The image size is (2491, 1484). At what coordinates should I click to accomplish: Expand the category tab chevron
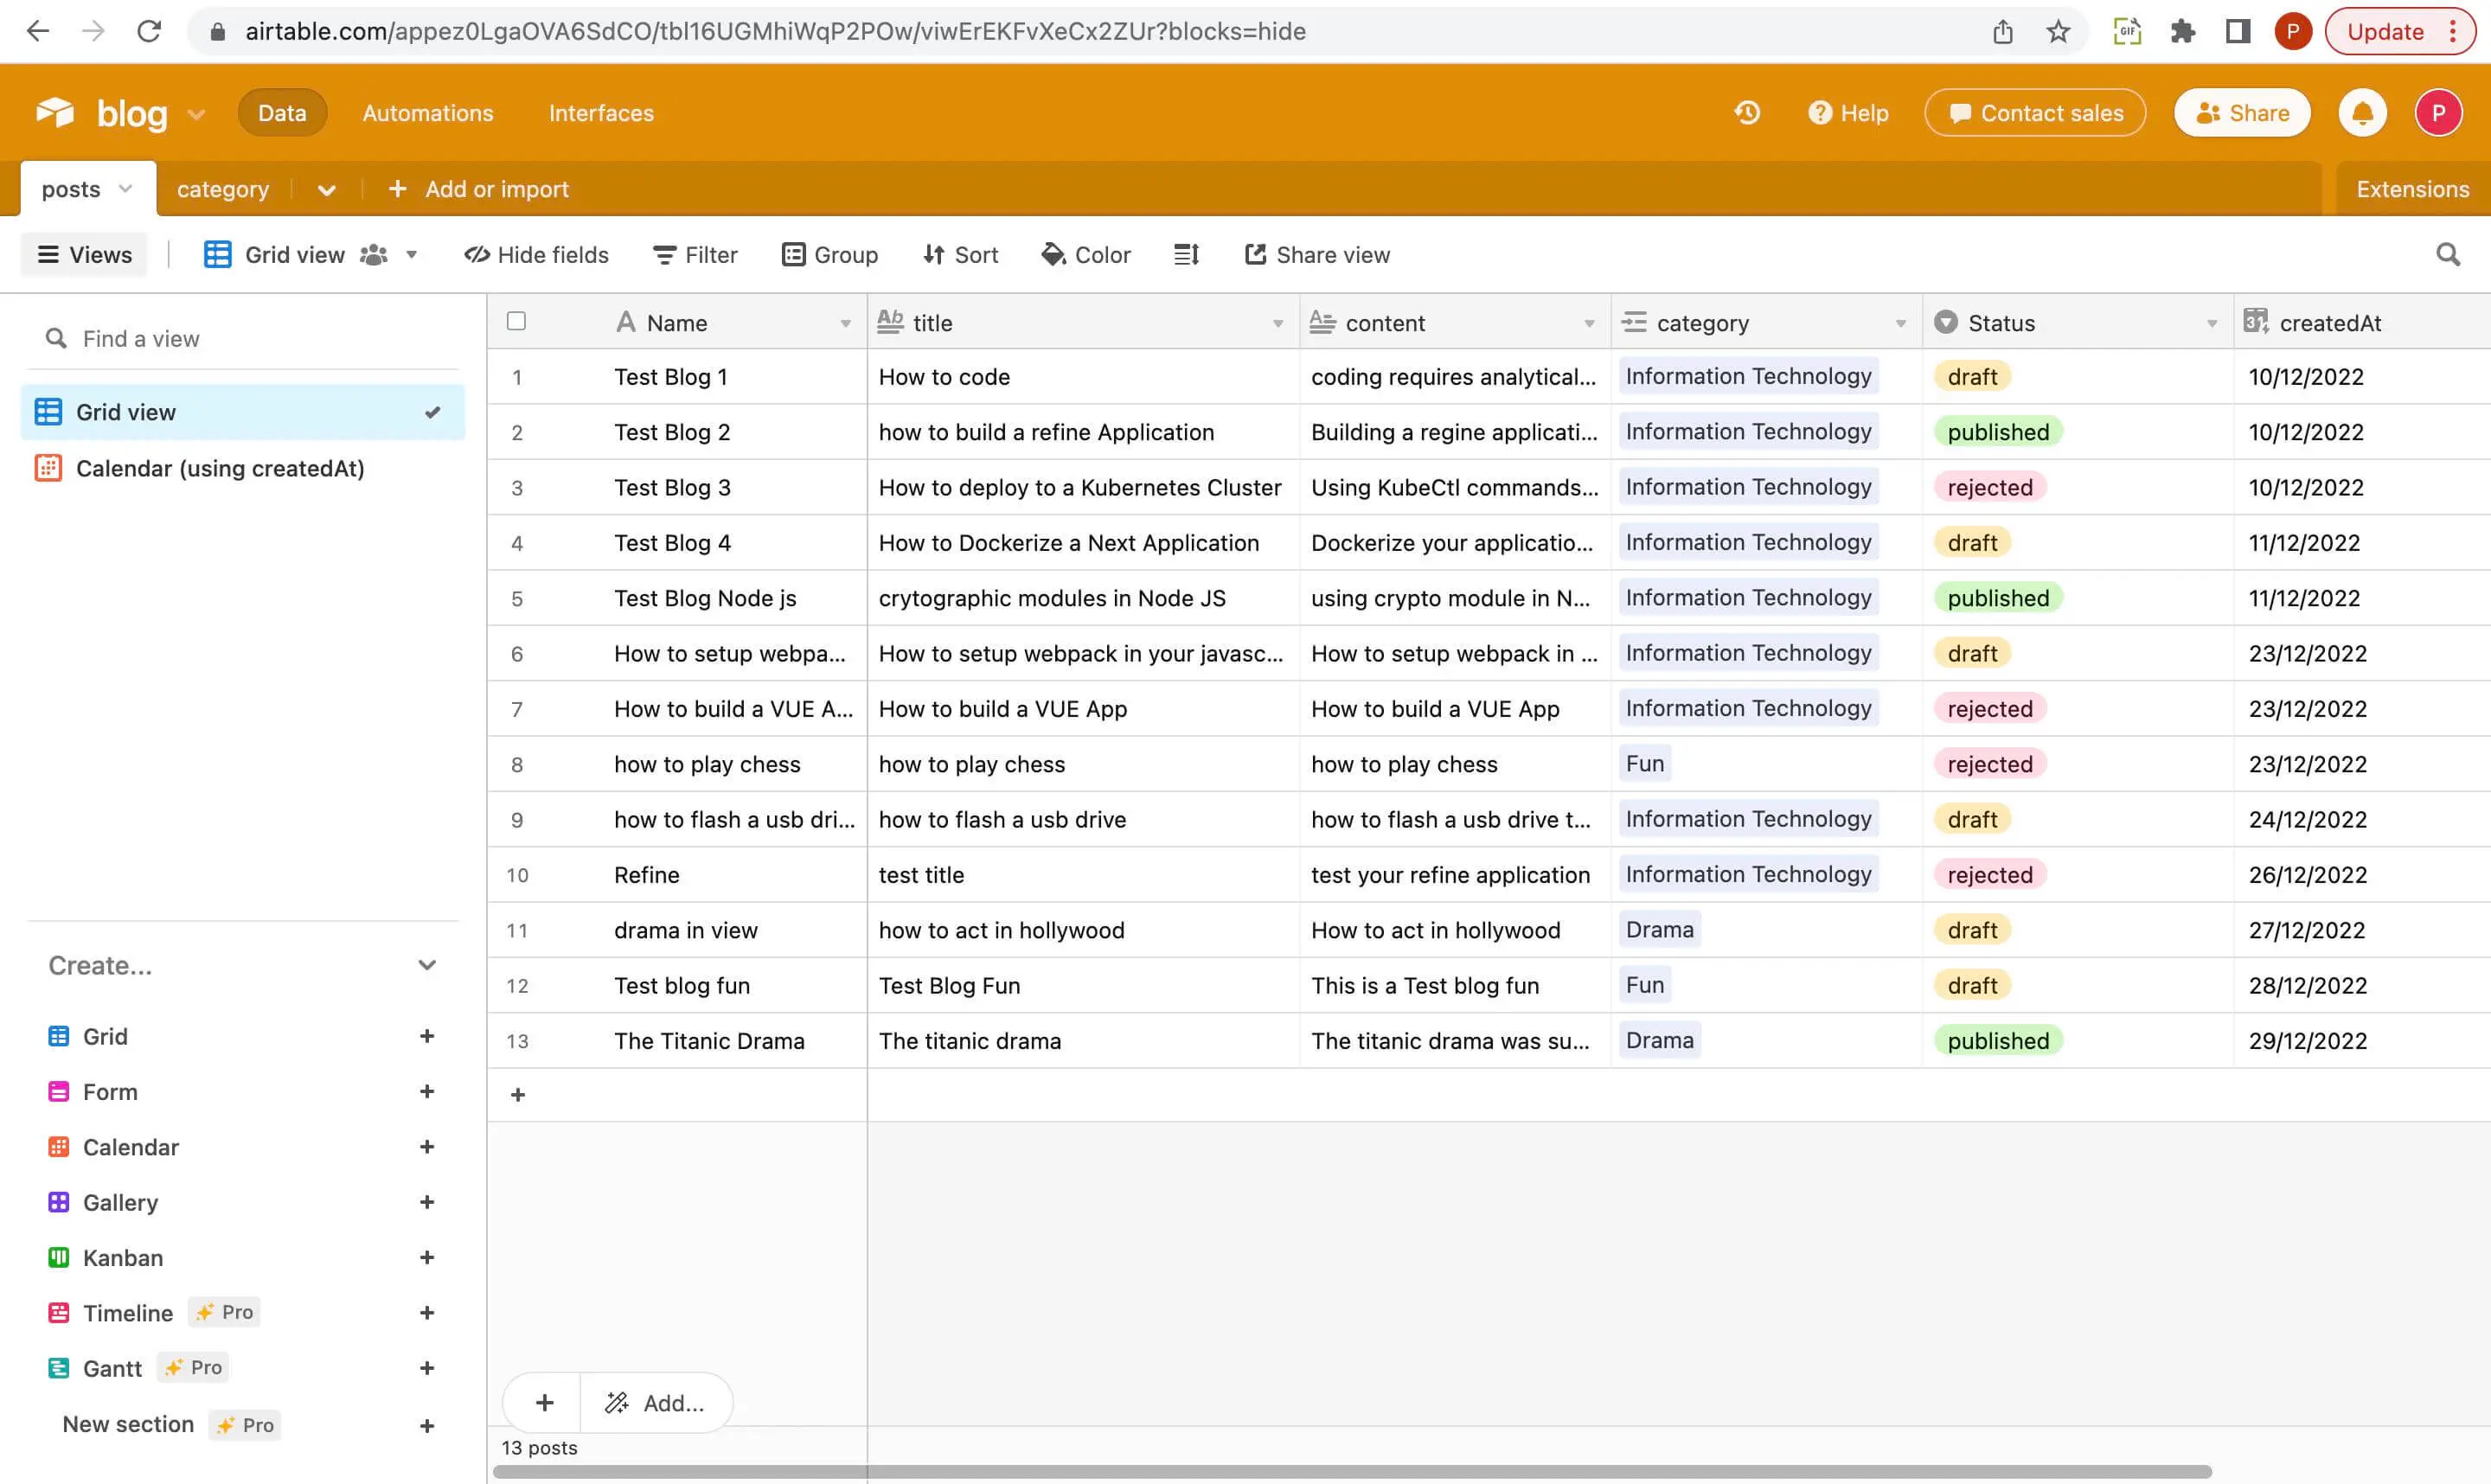point(326,189)
